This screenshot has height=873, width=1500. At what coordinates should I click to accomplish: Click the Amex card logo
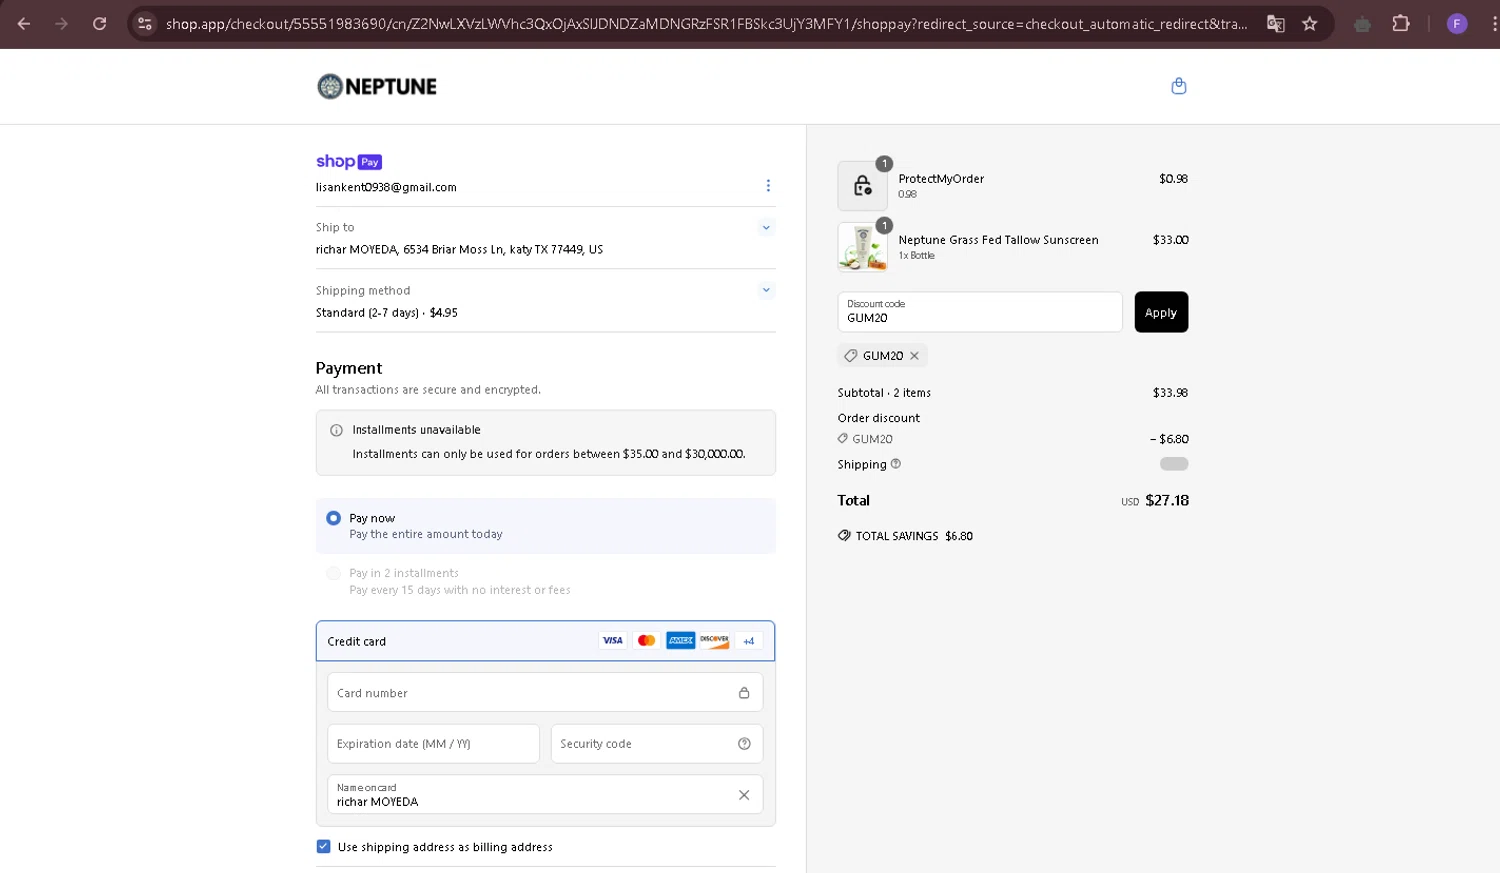point(681,641)
